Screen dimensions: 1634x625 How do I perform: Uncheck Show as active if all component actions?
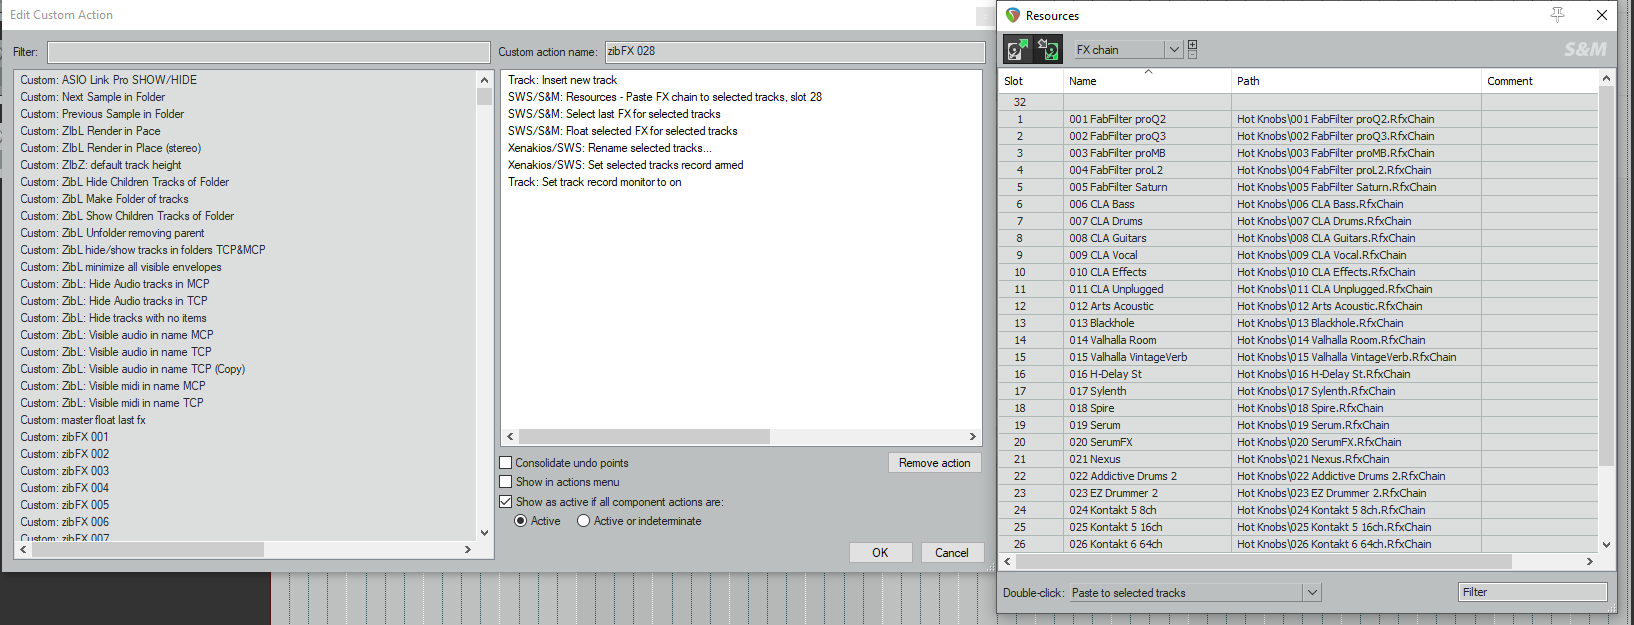(x=506, y=502)
